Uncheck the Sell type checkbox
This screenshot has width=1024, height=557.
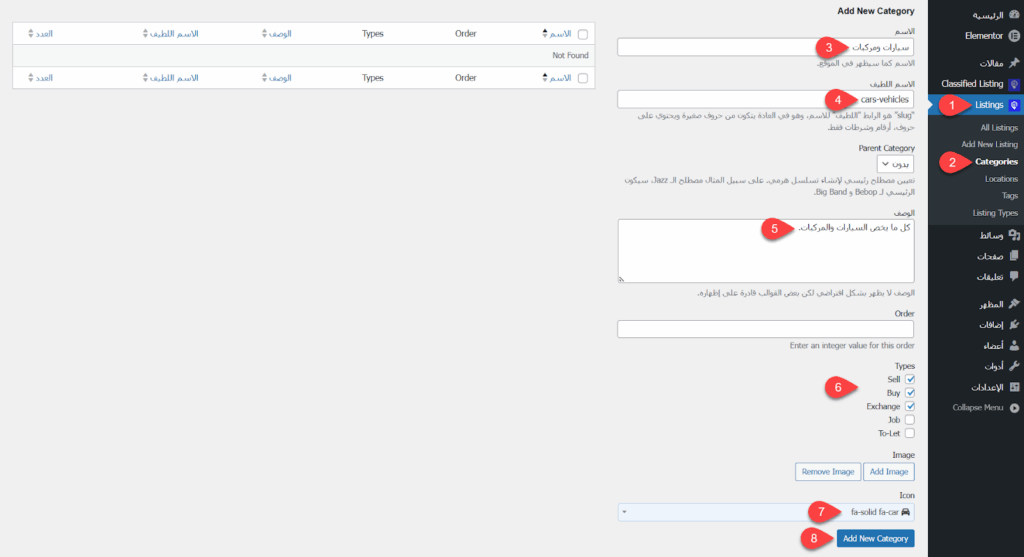coord(909,380)
